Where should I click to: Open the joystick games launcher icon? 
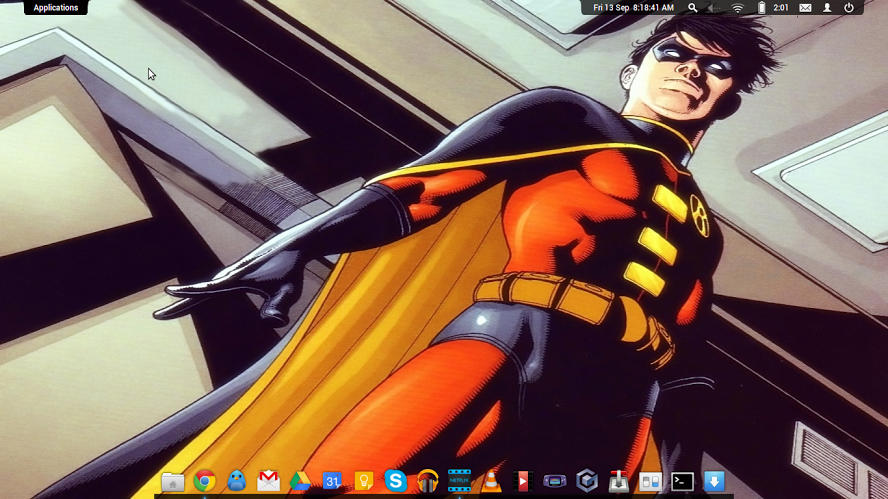coord(618,481)
